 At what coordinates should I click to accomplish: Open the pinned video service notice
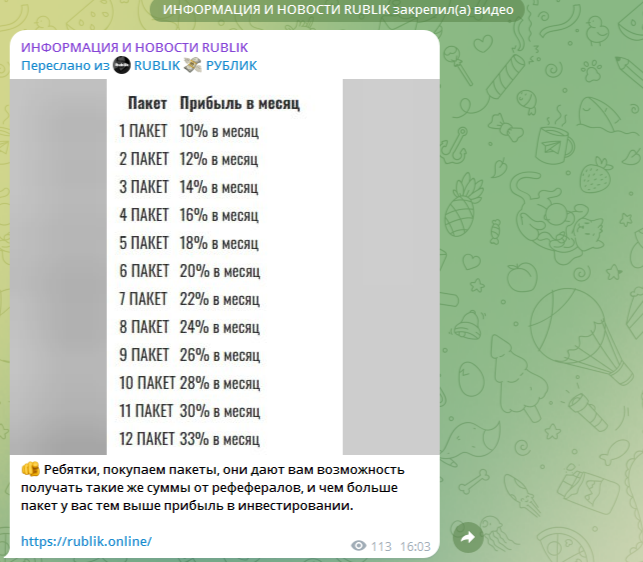pyautogui.click(x=337, y=10)
